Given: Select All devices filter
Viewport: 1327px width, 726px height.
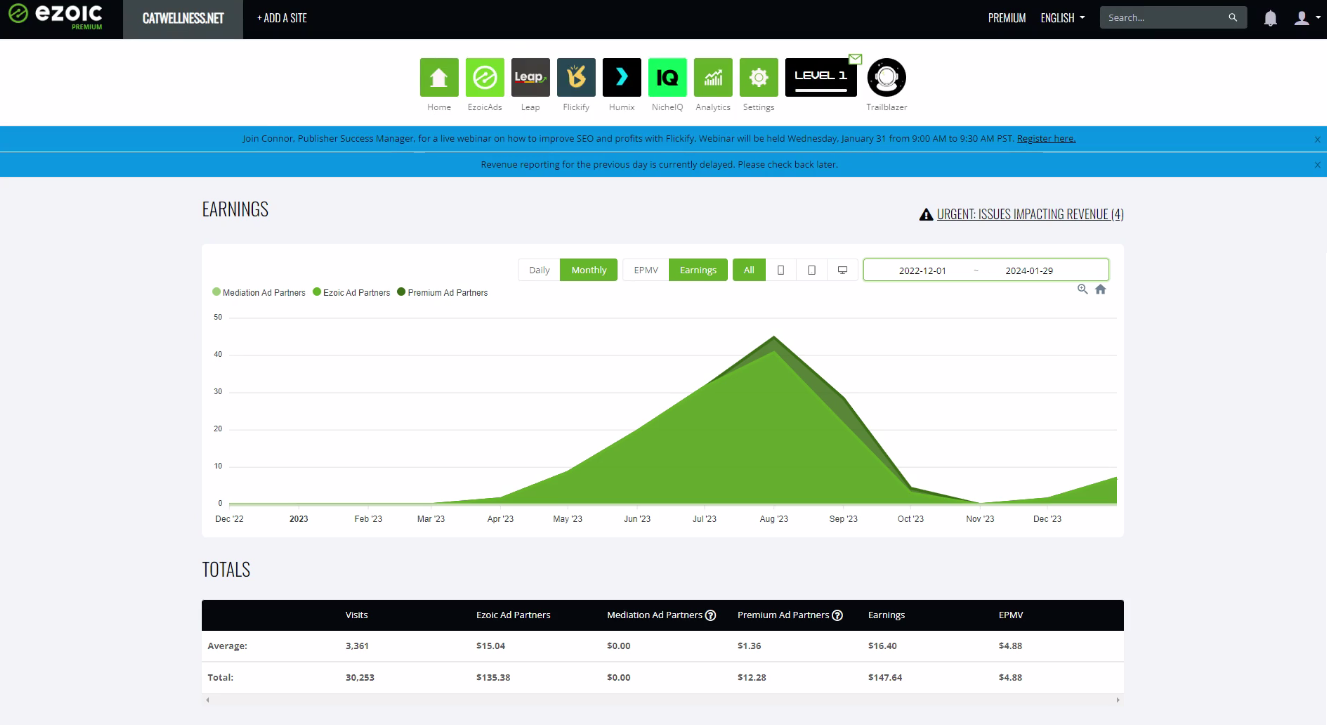Looking at the screenshot, I should tap(749, 270).
